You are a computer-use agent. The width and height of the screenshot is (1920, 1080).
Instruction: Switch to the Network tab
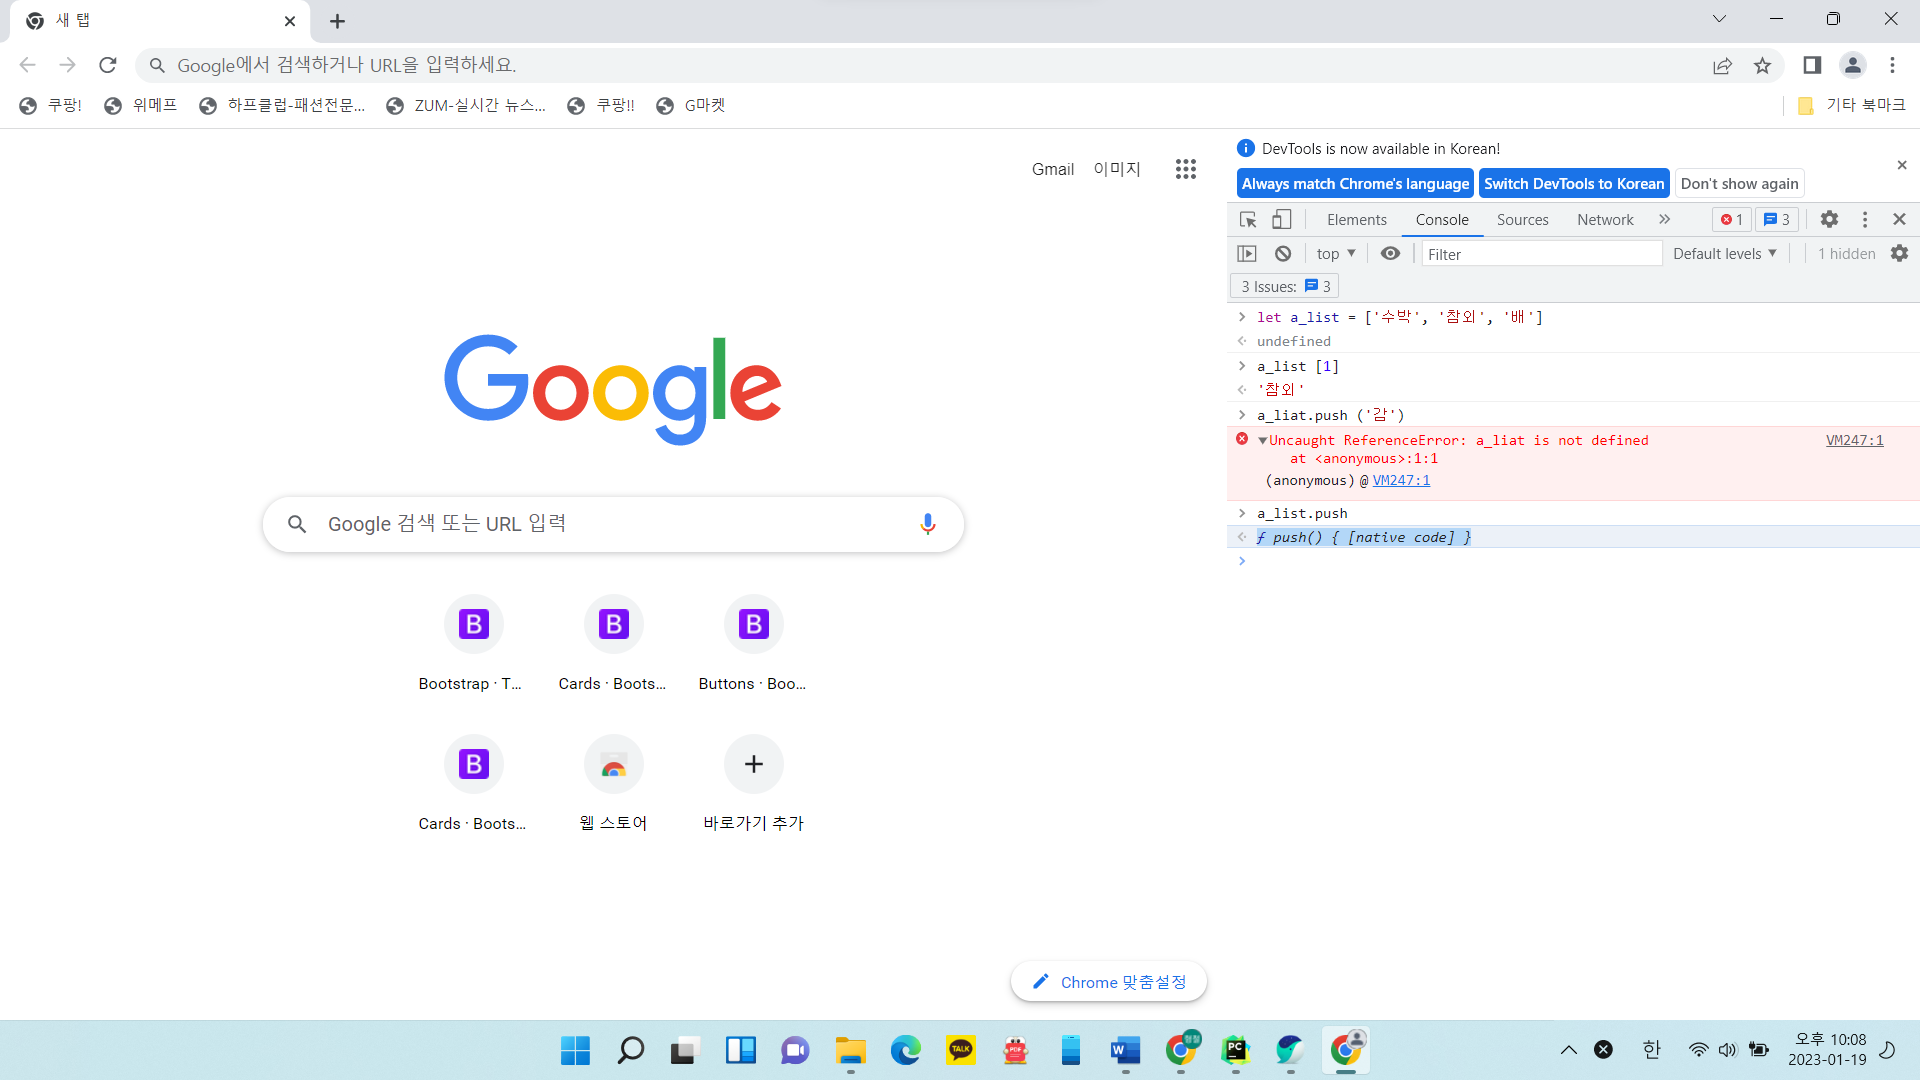[x=1605, y=220]
